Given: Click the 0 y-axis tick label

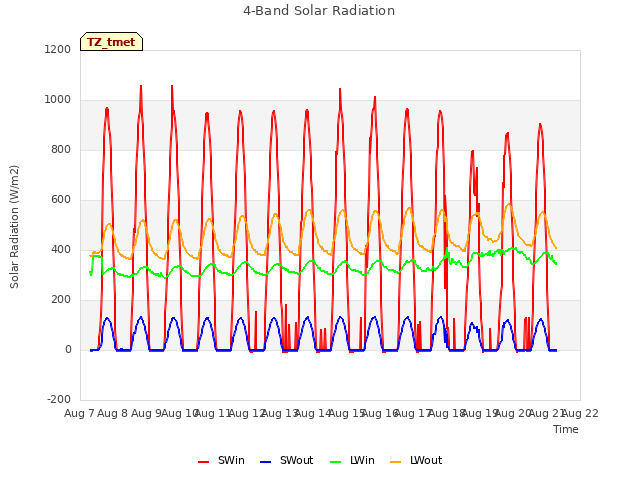Looking at the screenshot, I should coord(68,349).
